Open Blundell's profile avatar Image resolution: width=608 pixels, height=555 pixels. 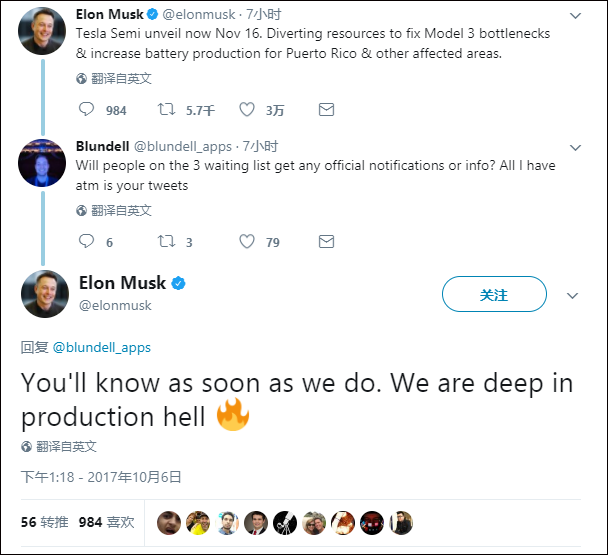tap(42, 162)
